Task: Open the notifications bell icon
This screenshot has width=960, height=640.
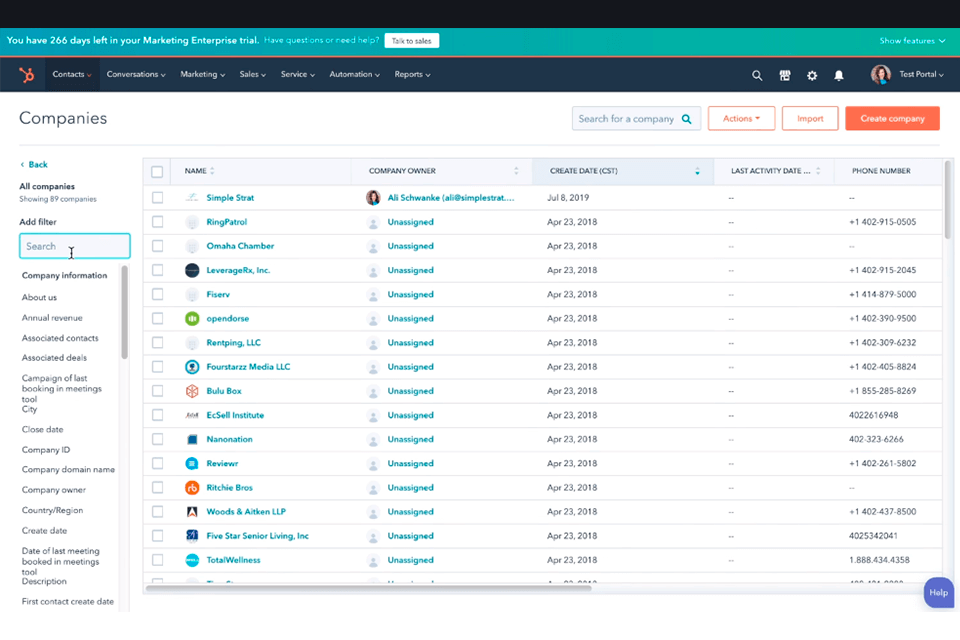Action: (x=838, y=74)
